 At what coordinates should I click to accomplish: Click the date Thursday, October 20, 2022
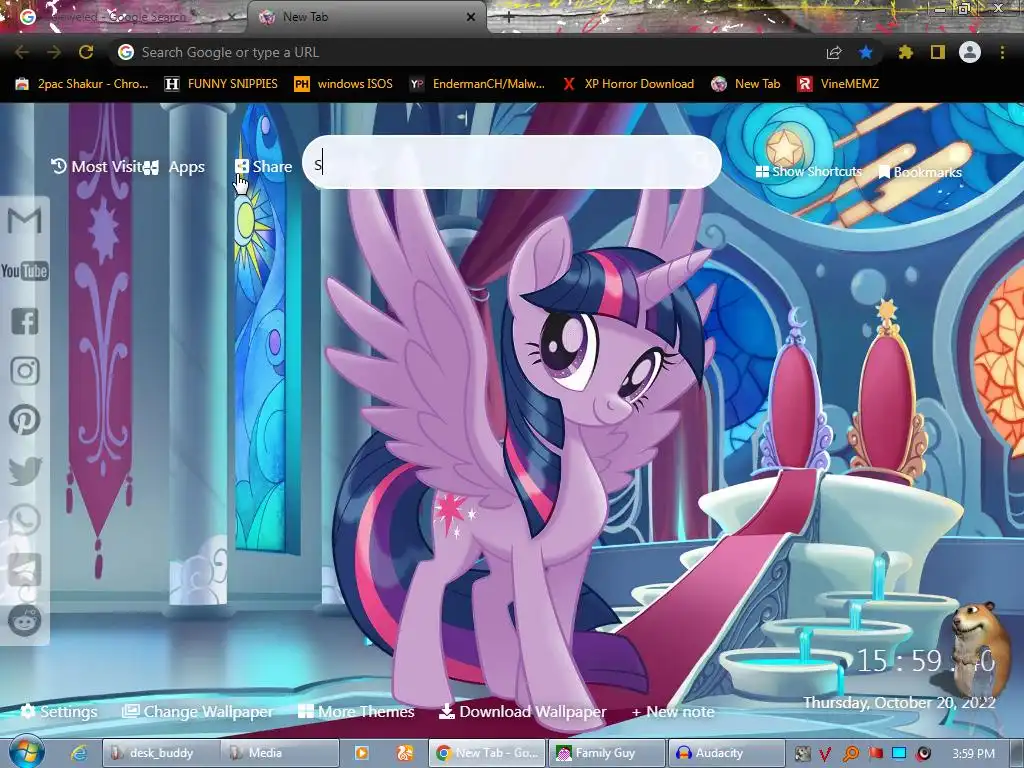899,703
